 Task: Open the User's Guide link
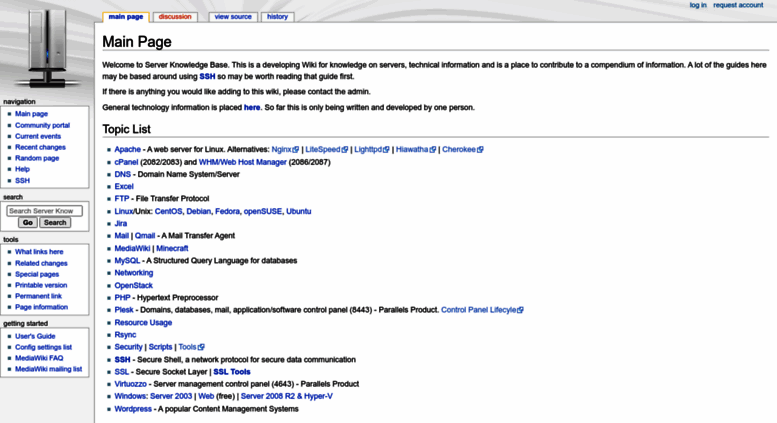tap(35, 336)
